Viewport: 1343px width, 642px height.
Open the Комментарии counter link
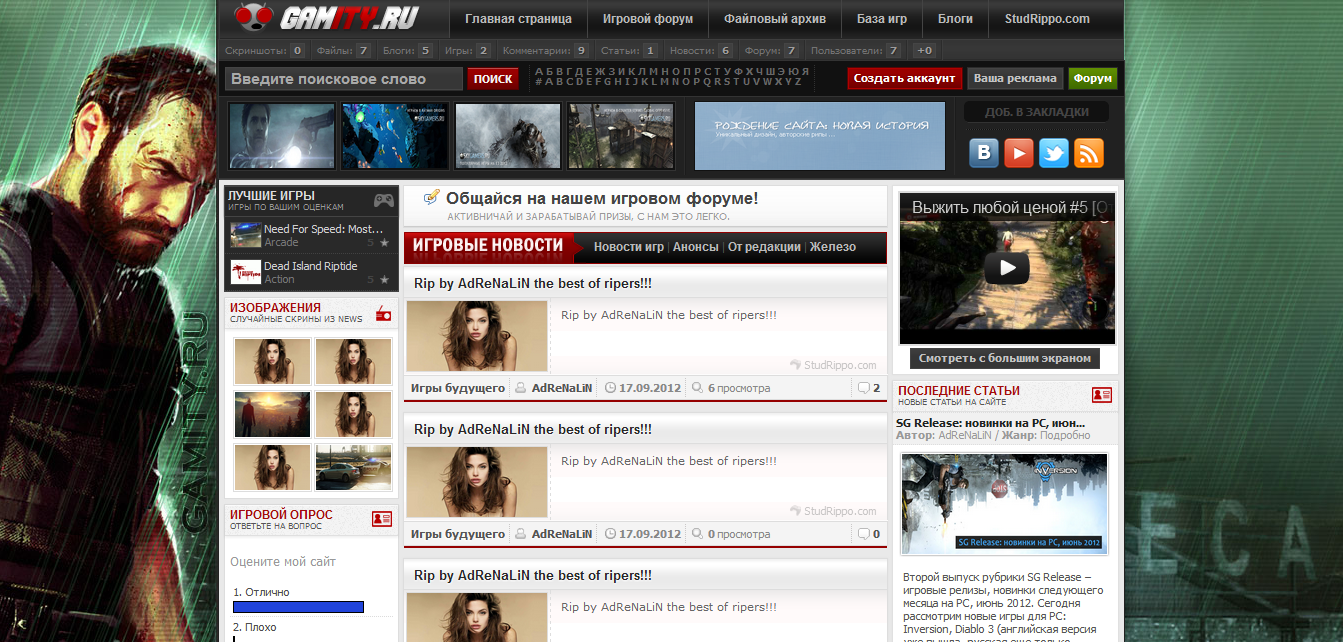pos(545,50)
